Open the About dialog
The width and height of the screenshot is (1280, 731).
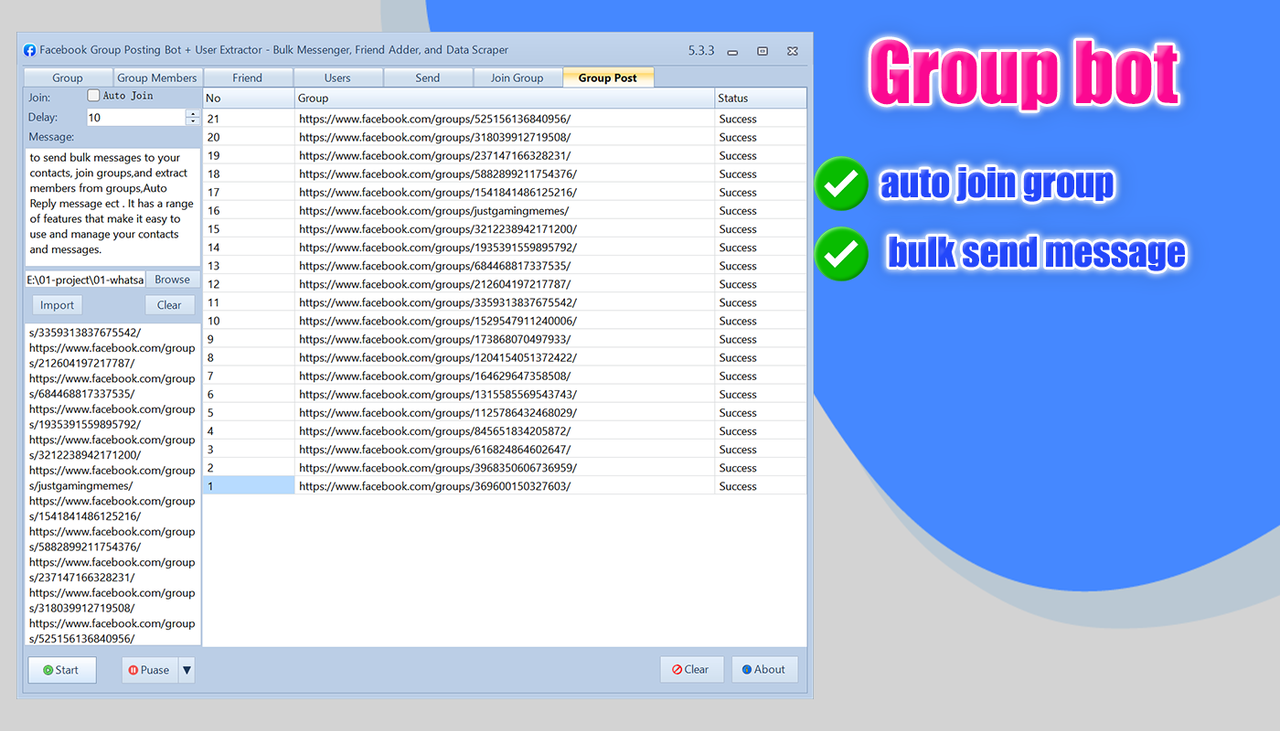(x=764, y=670)
